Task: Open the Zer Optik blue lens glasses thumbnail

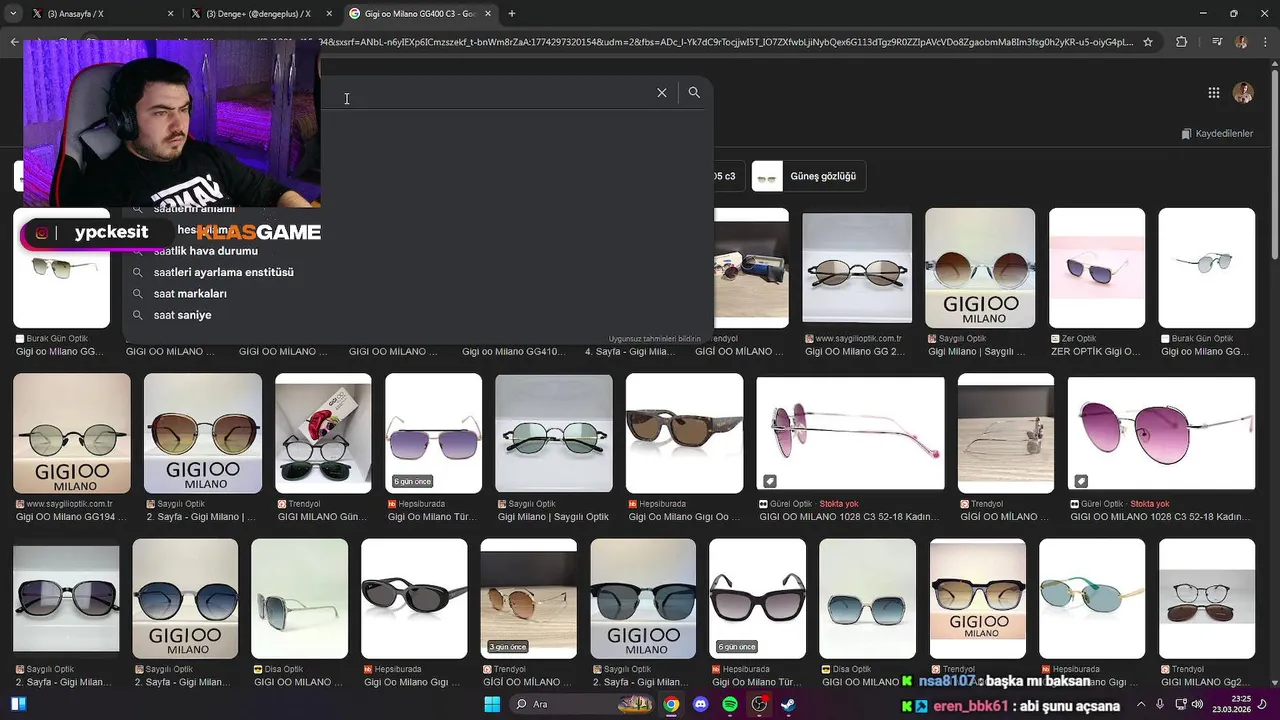Action: click(x=1097, y=268)
